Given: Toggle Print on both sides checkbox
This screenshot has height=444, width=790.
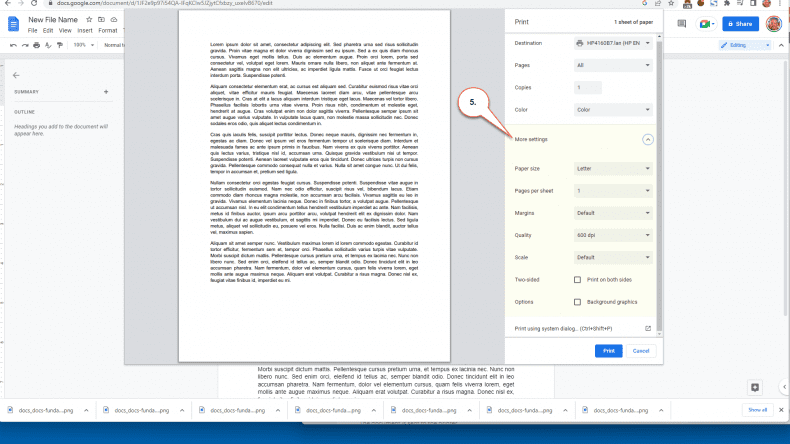Looking at the screenshot, I should click(577, 280).
